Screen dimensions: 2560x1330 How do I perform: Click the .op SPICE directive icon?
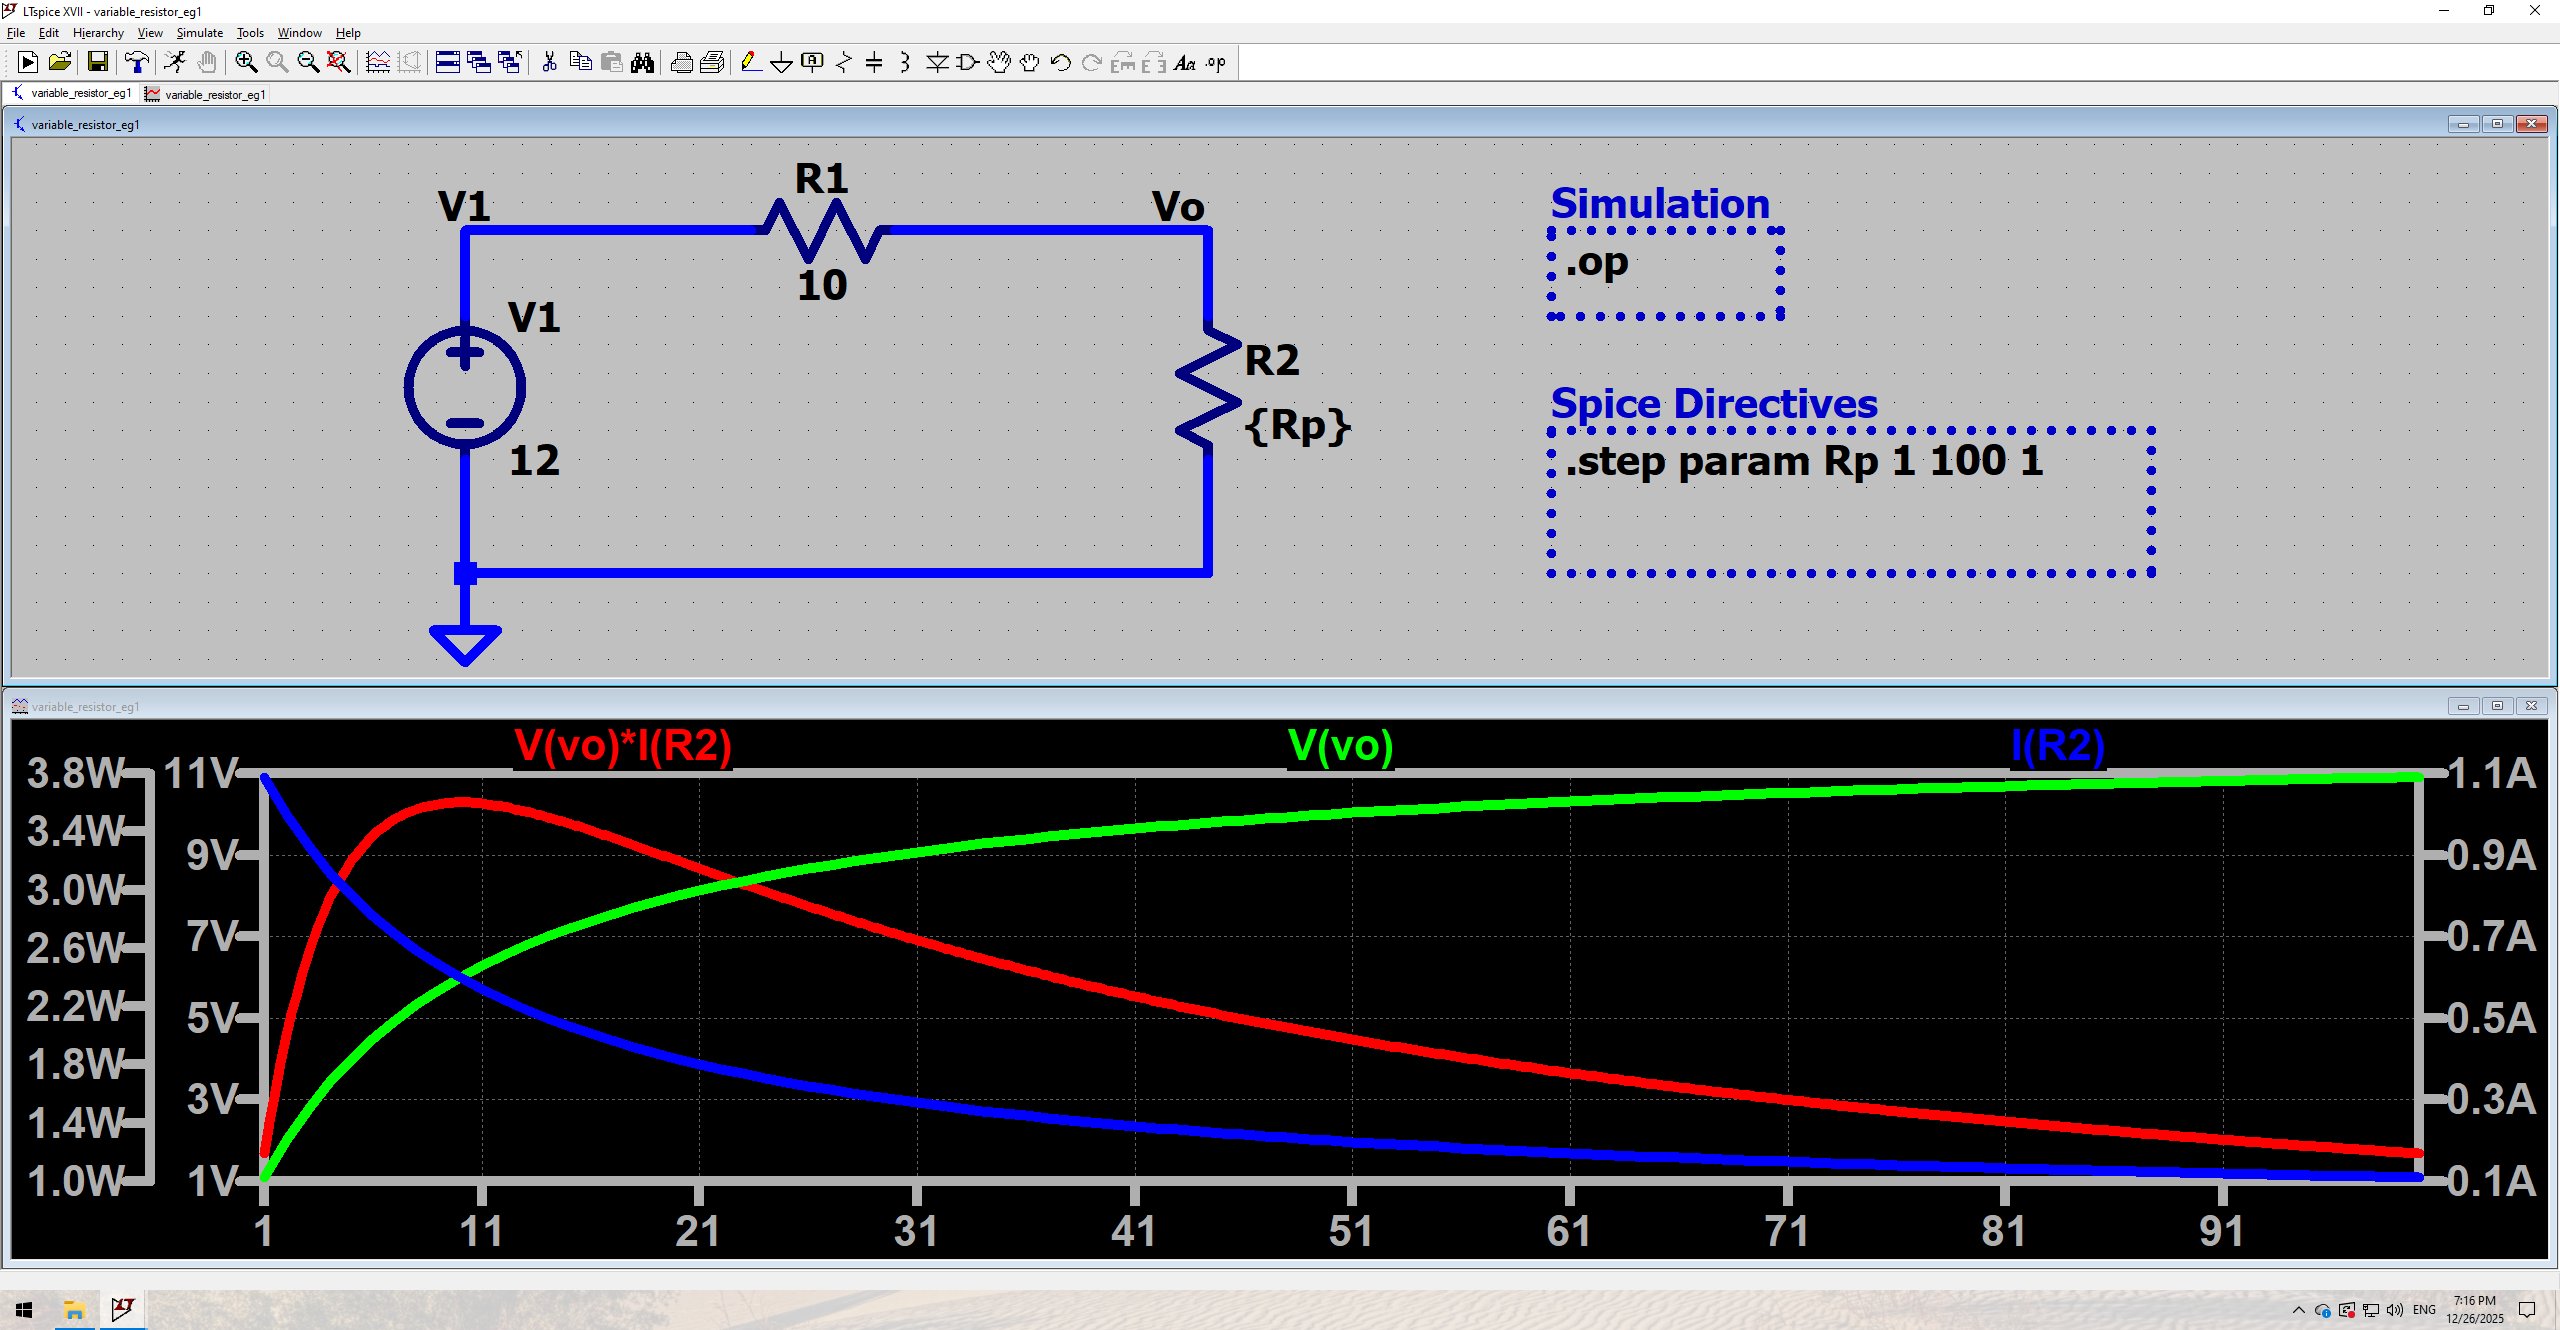click(1216, 63)
